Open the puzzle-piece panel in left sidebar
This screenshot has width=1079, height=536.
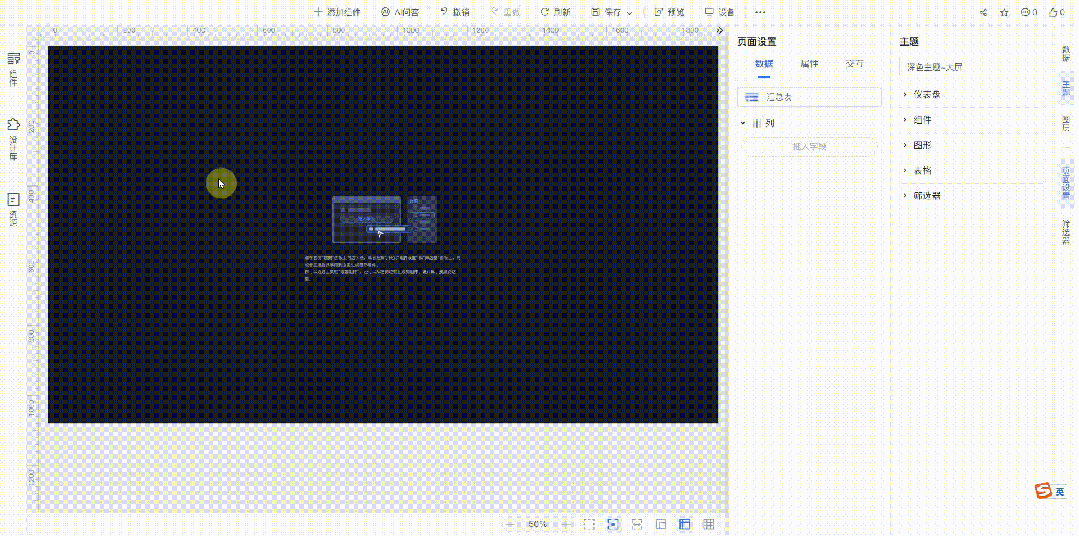[x=13, y=138]
